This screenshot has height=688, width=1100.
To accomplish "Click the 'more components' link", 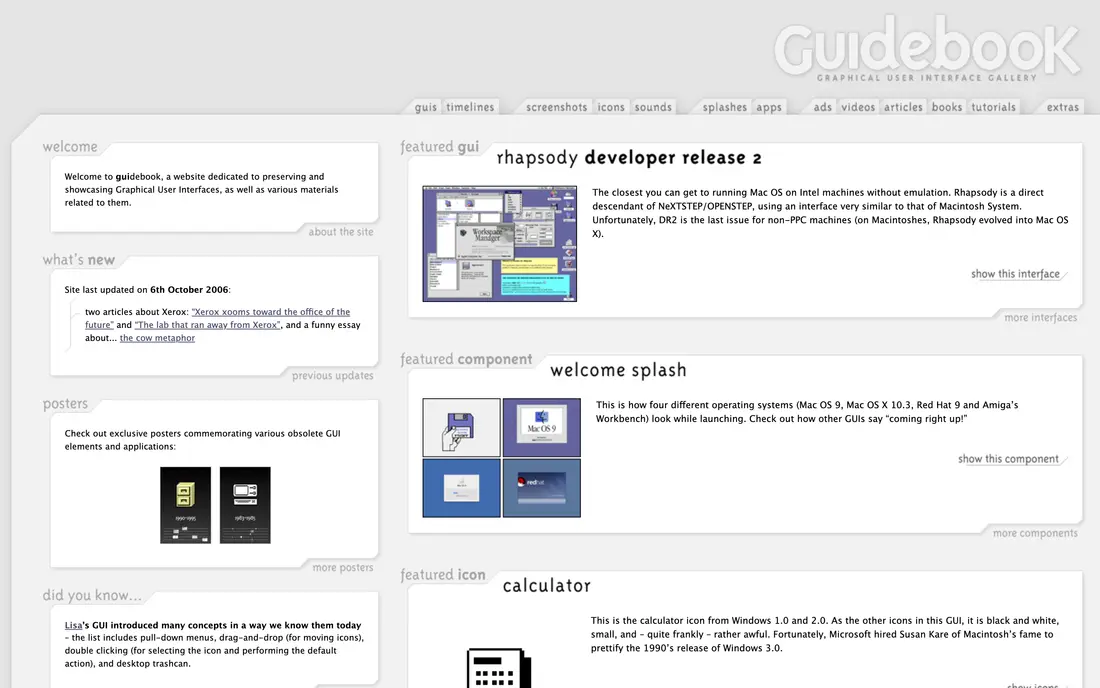I will tap(1035, 534).
